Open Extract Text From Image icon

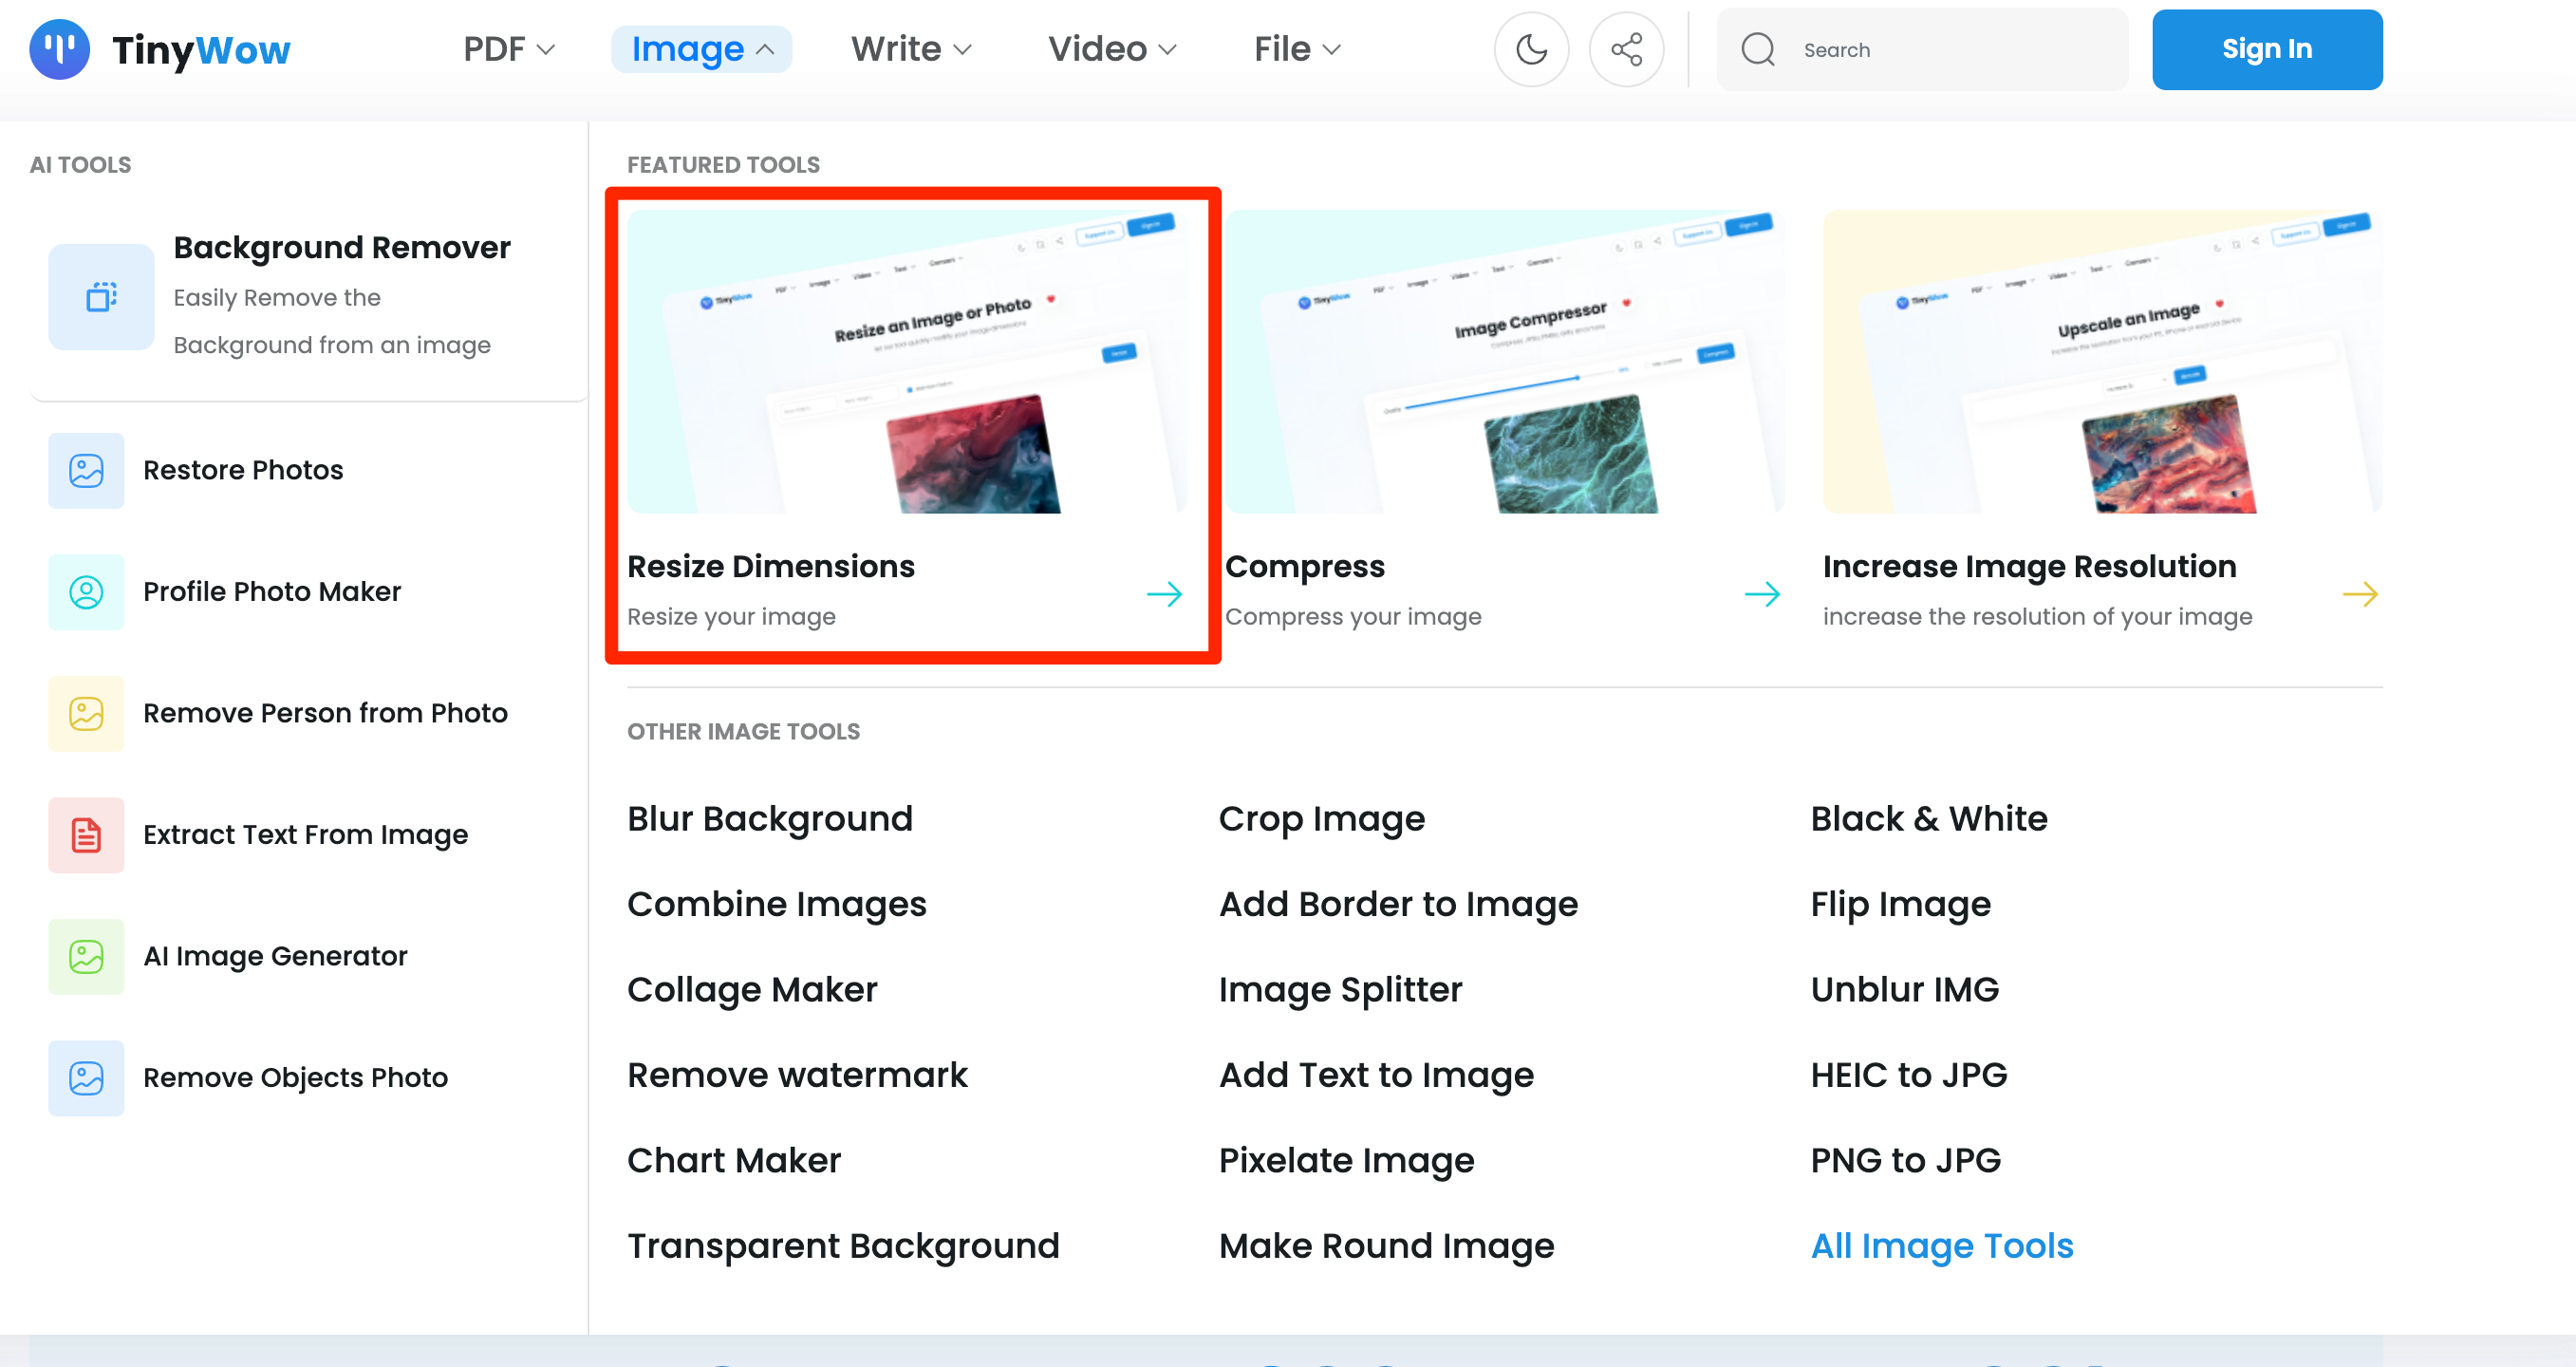86,835
